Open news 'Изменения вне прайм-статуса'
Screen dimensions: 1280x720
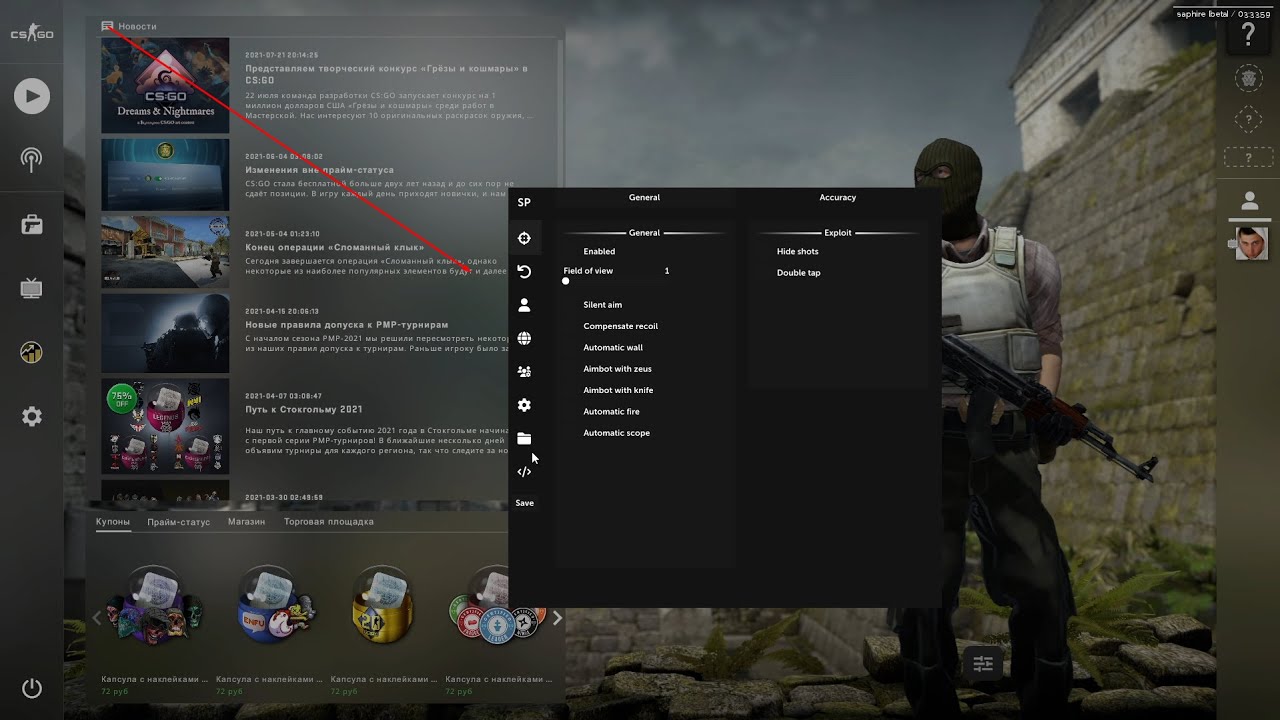319,170
